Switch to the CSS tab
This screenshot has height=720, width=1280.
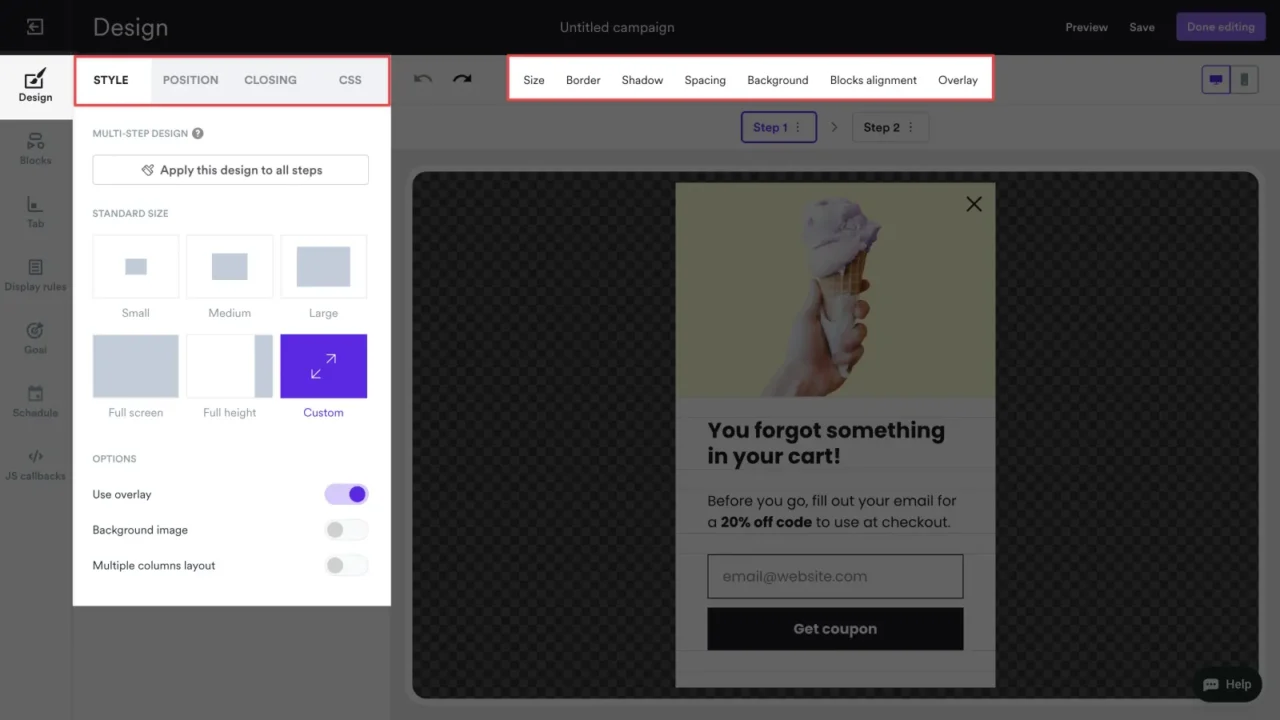pyautogui.click(x=350, y=80)
